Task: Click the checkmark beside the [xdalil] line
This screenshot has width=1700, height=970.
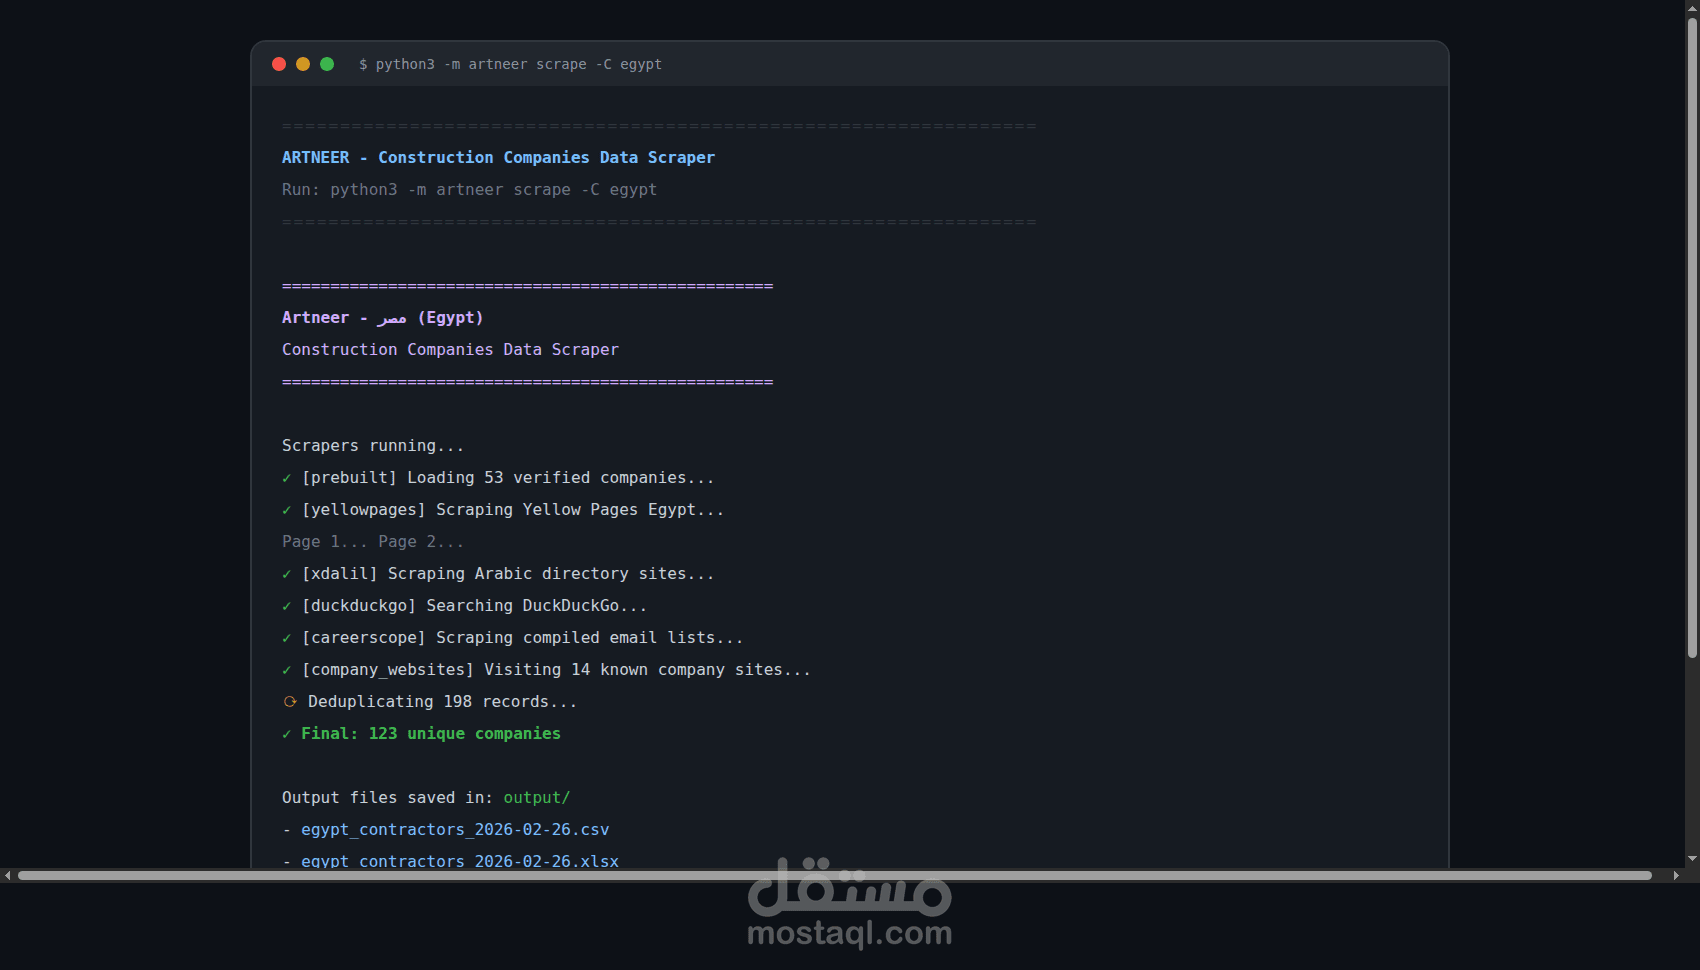Action: click(287, 574)
